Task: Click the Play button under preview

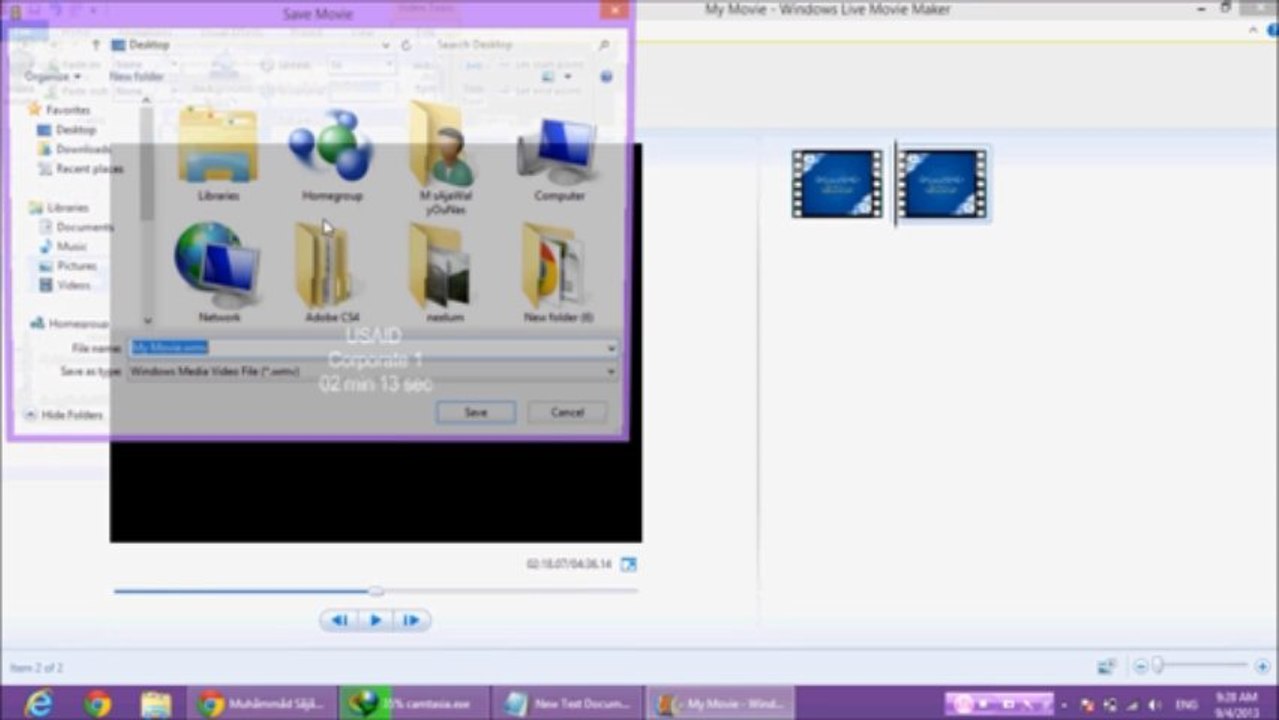Action: (x=376, y=620)
